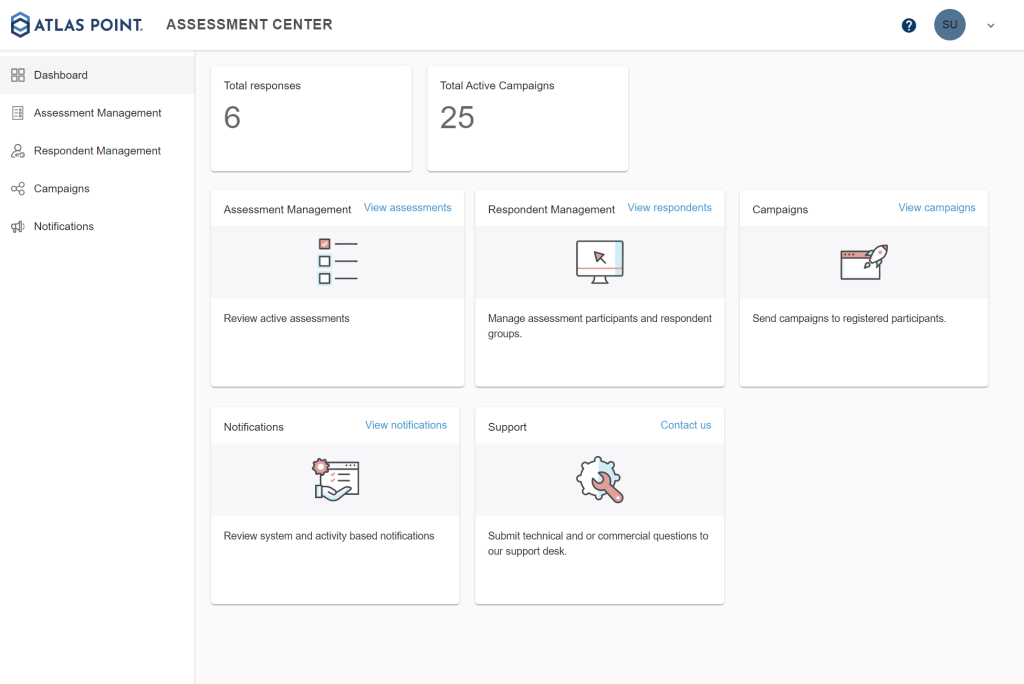This screenshot has width=1024, height=684.
Task: Click the View campaigns link
Action: 936,208
